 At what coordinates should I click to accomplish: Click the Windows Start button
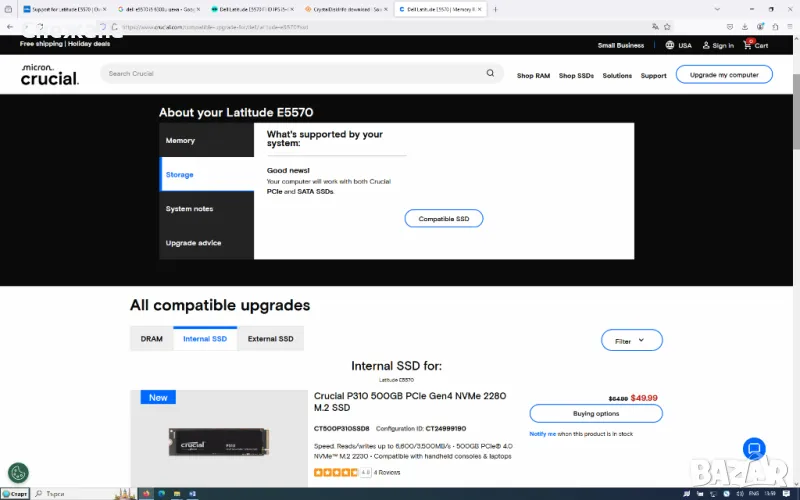pos(16,493)
